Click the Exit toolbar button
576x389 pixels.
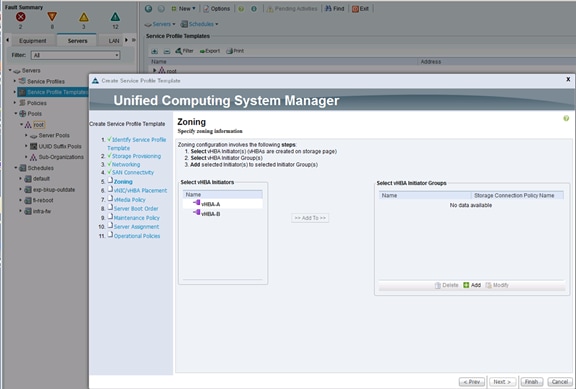tap(360, 8)
